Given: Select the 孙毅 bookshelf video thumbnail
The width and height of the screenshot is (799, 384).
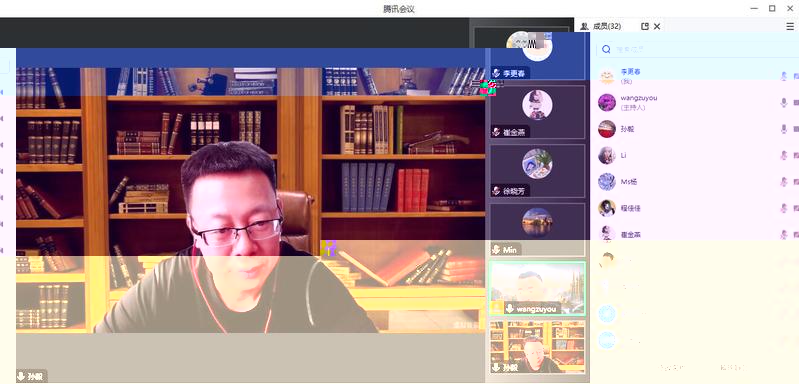Looking at the screenshot, I should pyautogui.click(x=537, y=347).
